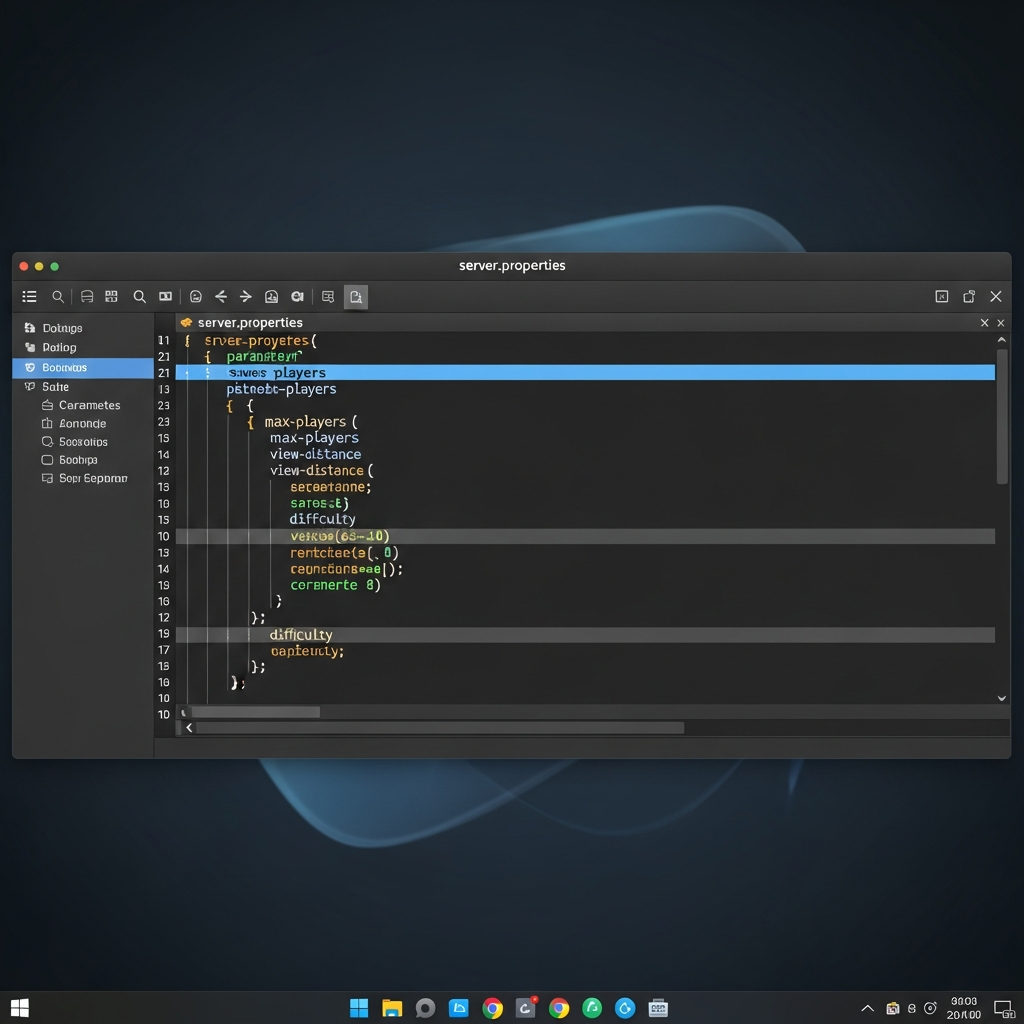Open the white Windows Start logo on the taskbar
The height and width of the screenshot is (1024, 1024).
click(x=20, y=1008)
